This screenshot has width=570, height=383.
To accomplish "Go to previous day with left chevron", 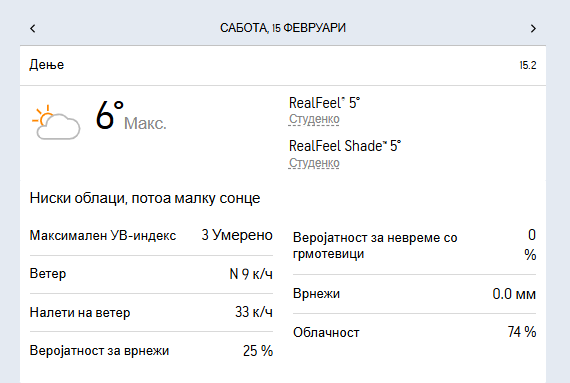I will 33,28.
